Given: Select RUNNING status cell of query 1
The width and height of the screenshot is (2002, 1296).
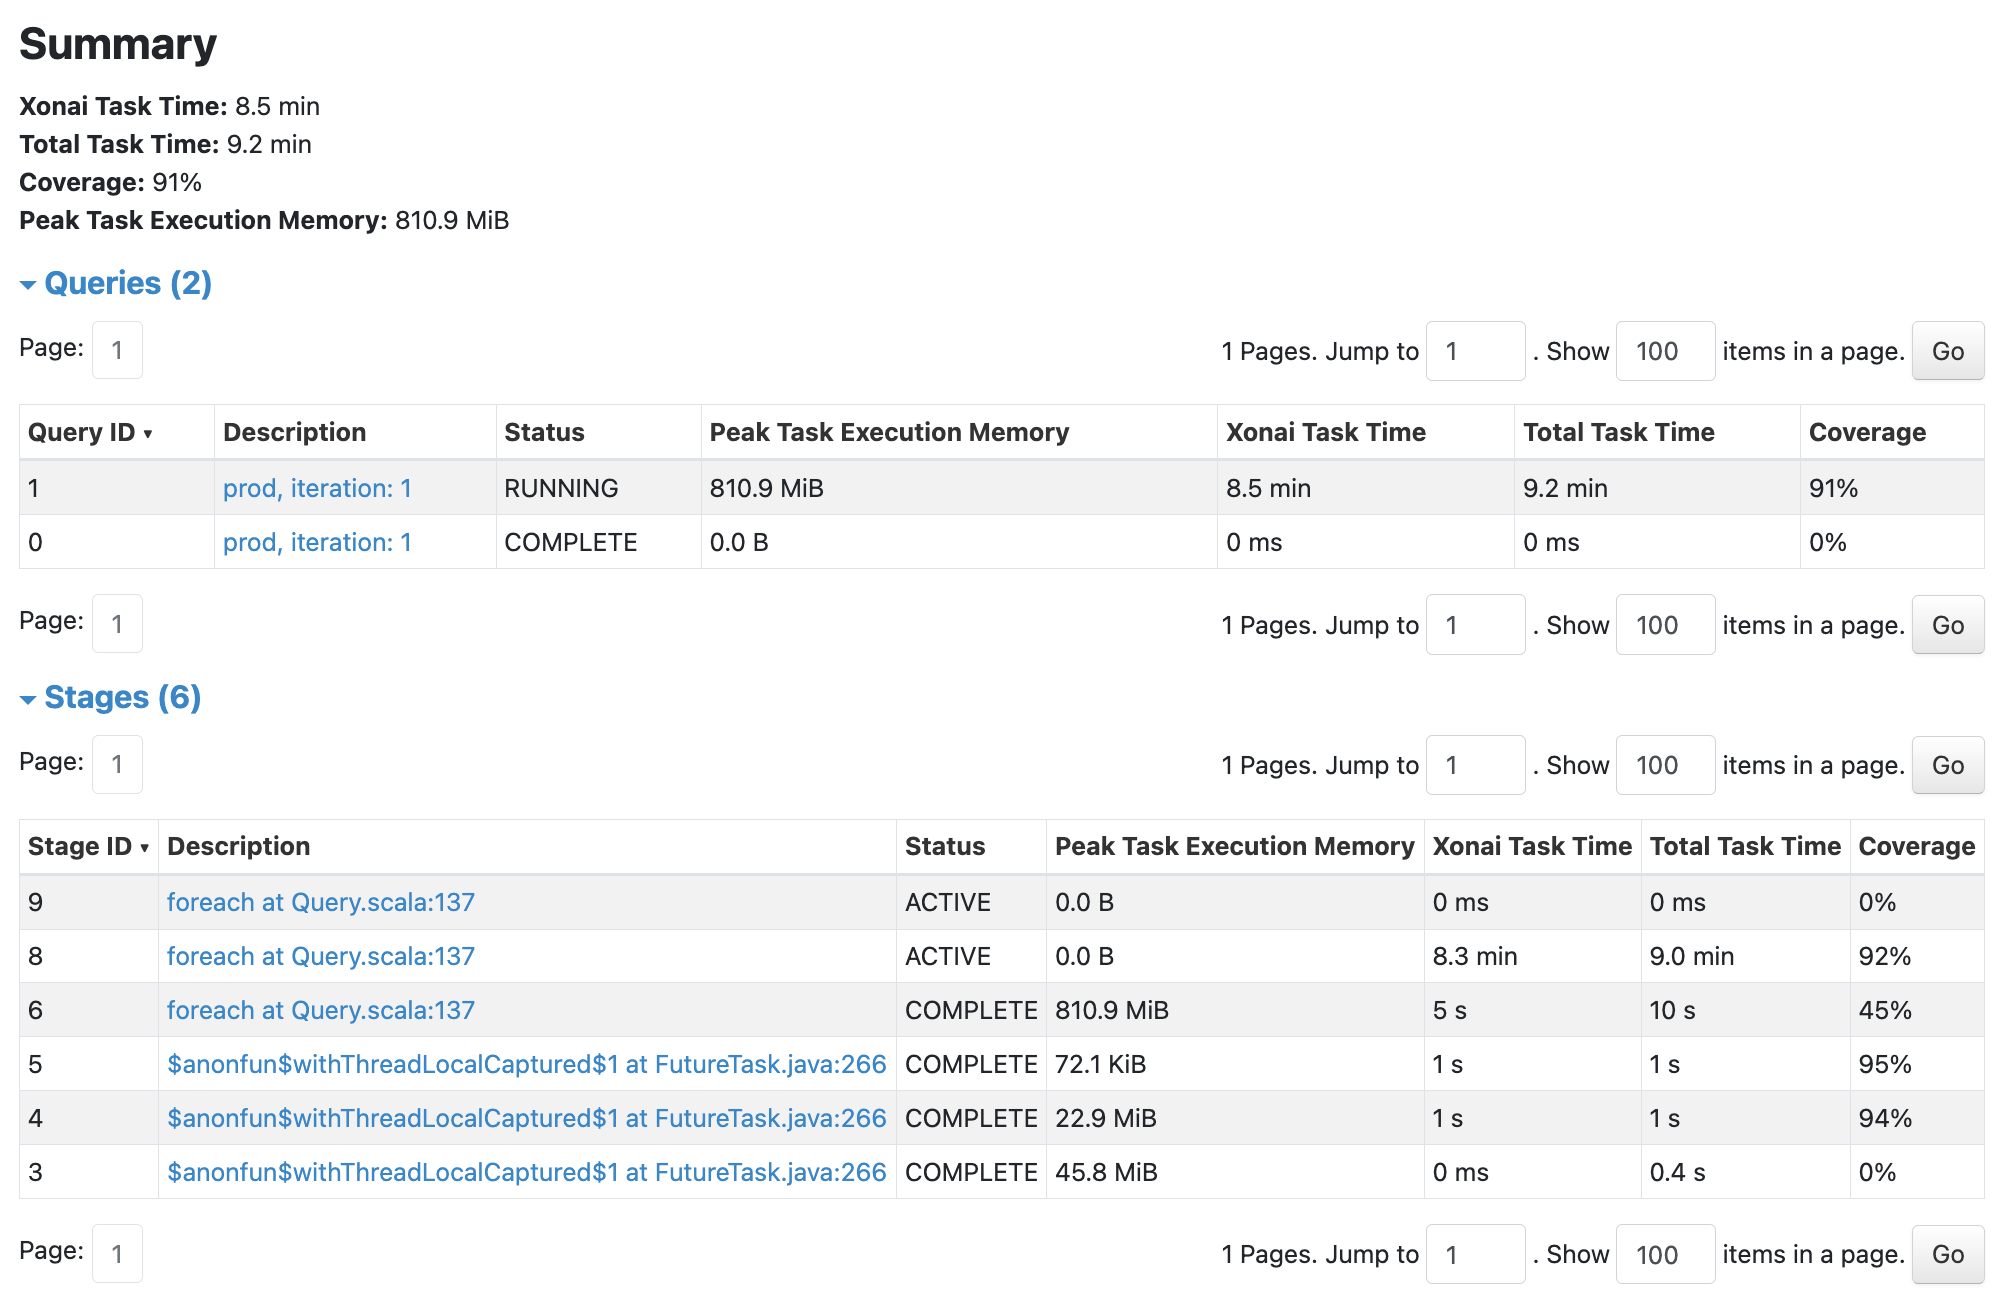Looking at the screenshot, I should (x=598, y=488).
